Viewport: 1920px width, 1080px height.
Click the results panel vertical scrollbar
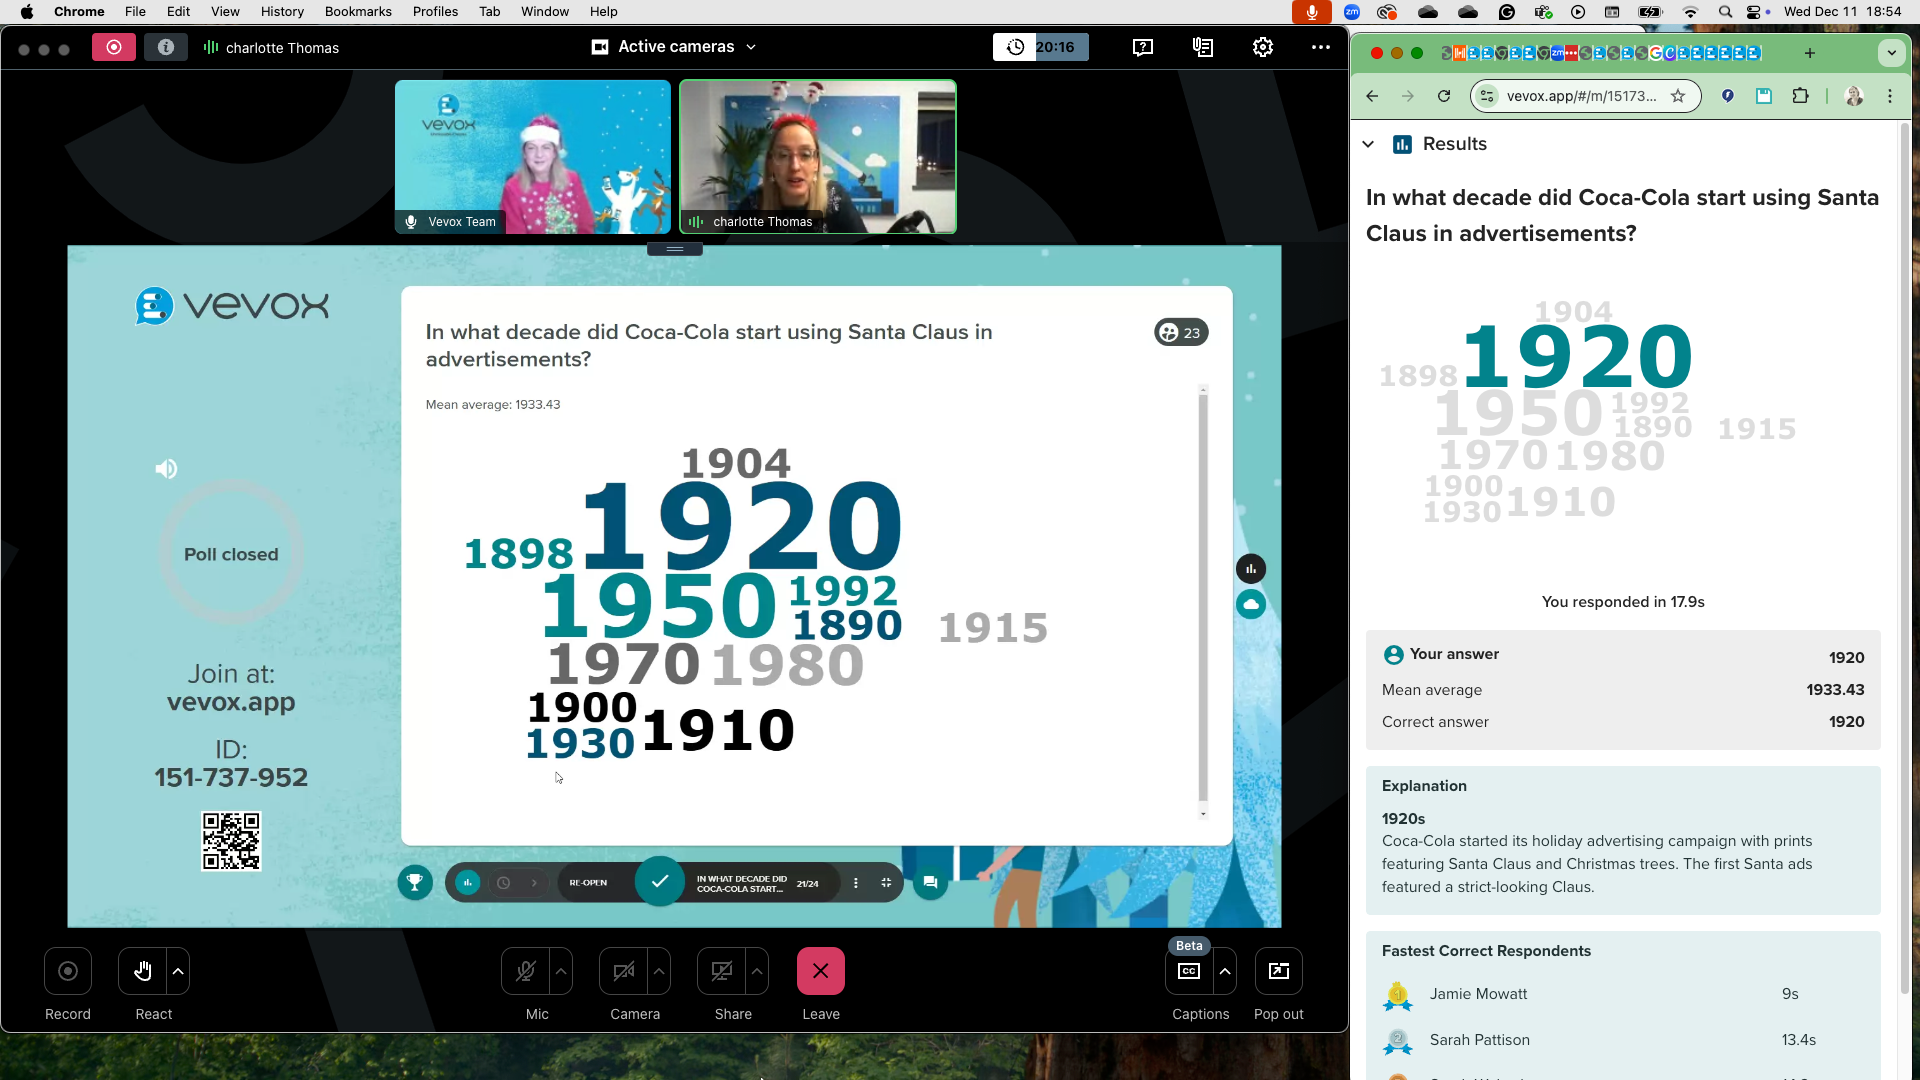(1203, 600)
